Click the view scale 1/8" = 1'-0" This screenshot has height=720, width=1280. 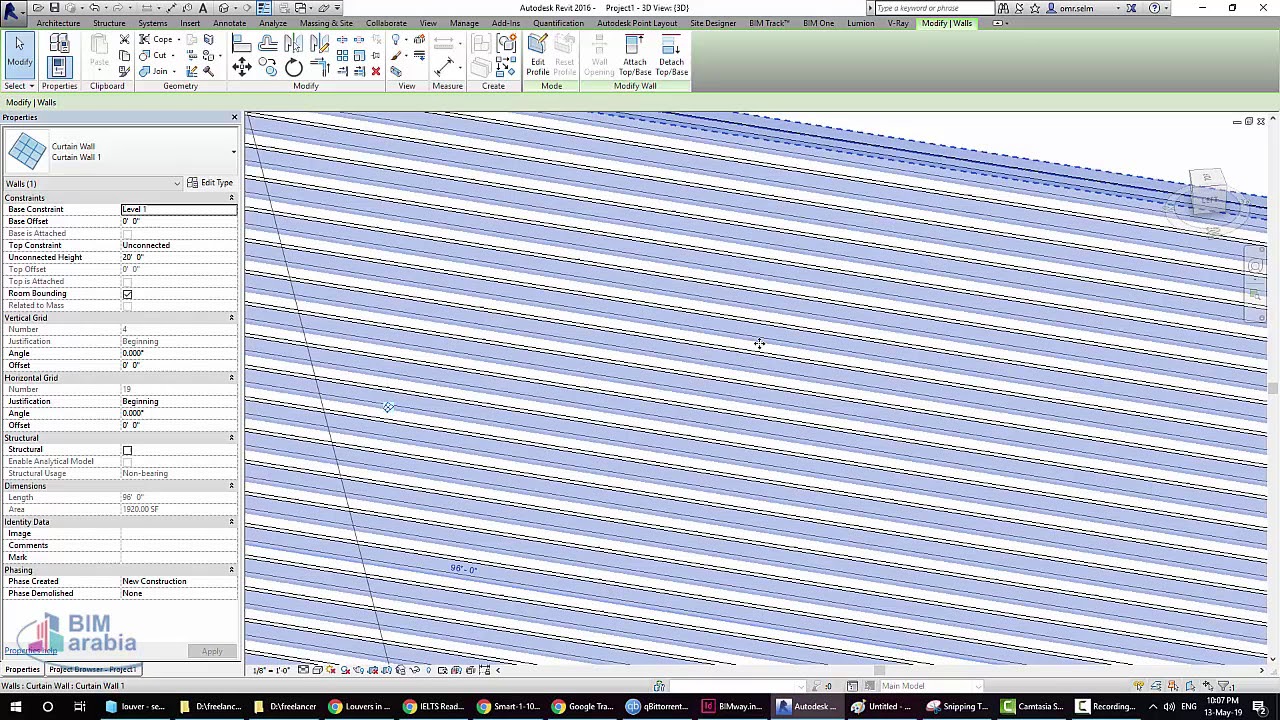click(271, 670)
